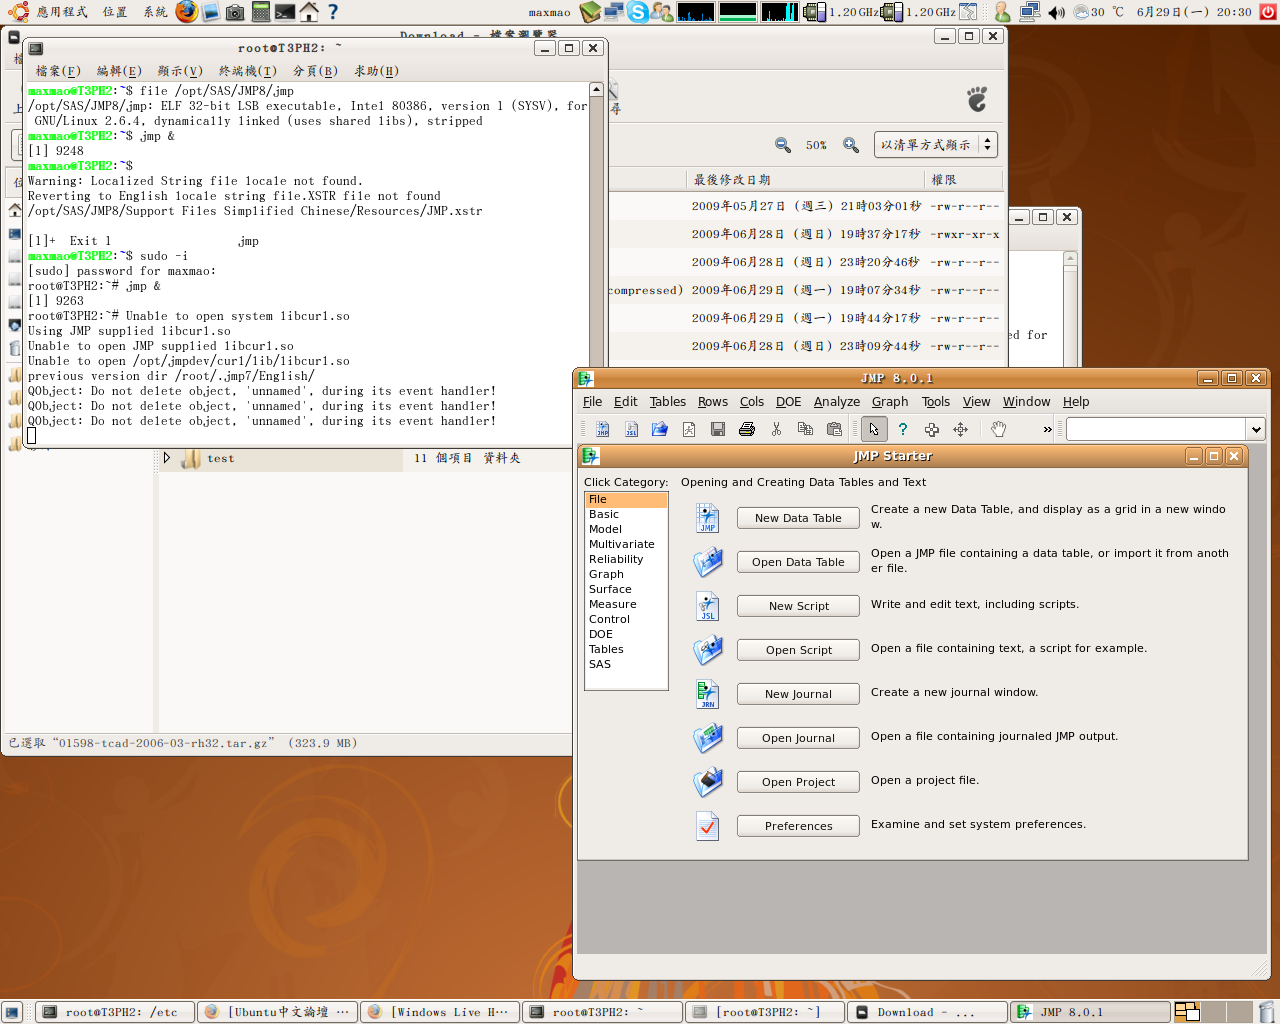Switch to Windows Live taskbar button
The width and height of the screenshot is (1280, 1024).
440,1012
